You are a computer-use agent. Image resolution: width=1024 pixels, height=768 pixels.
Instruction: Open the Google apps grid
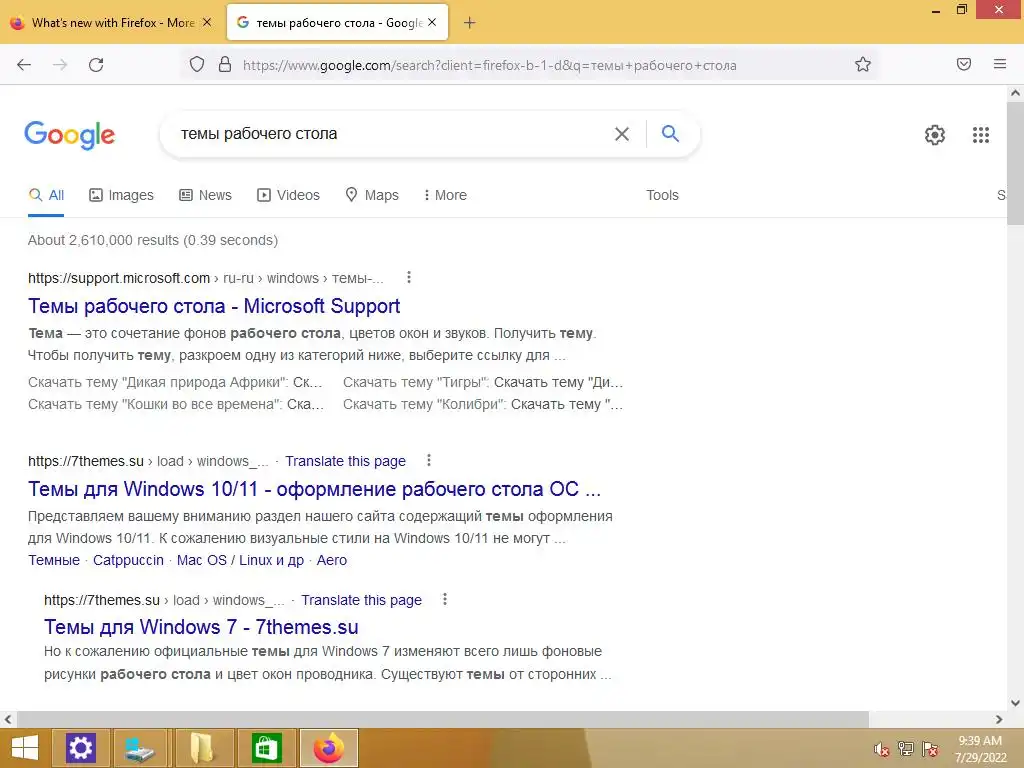980,135
